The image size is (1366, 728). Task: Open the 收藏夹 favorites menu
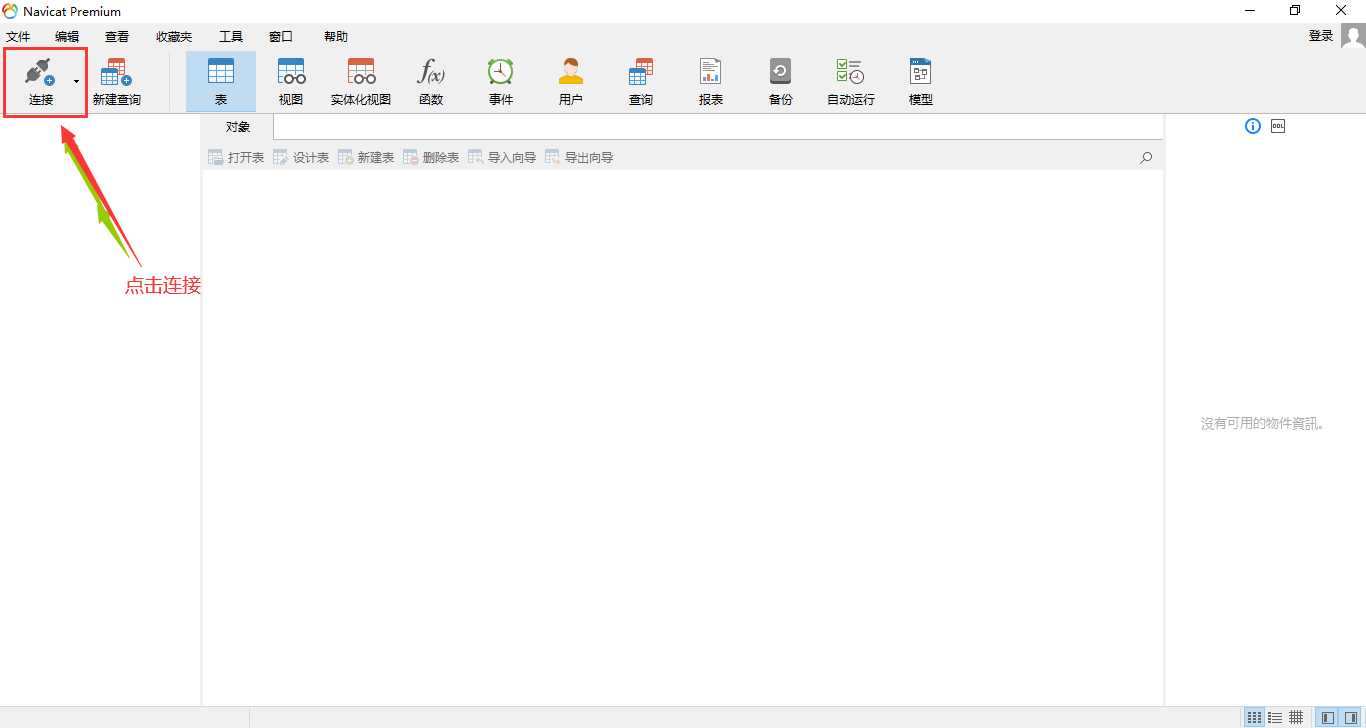pyautogui.click(x=174, y=37)
